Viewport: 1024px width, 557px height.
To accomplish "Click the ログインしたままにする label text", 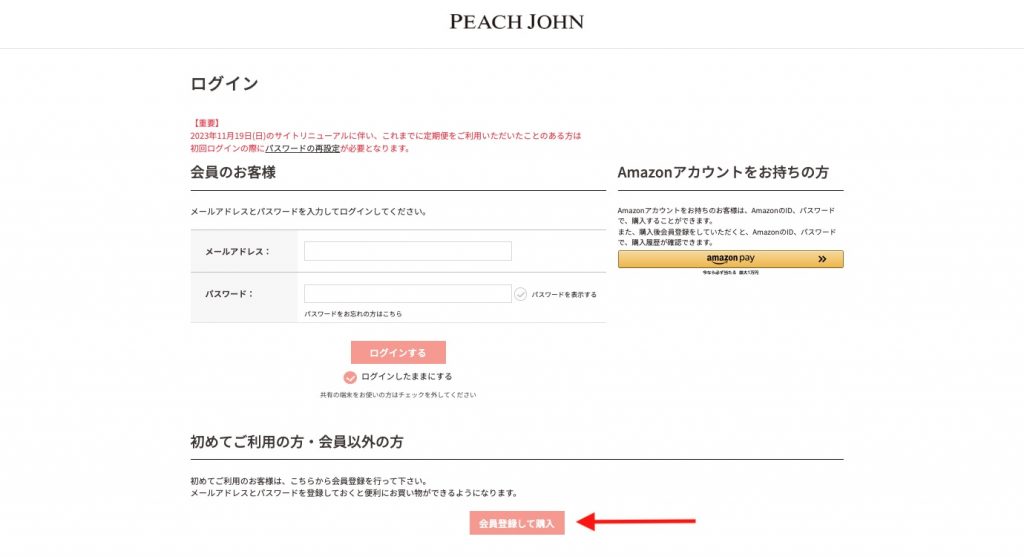I will coord(407,377).
